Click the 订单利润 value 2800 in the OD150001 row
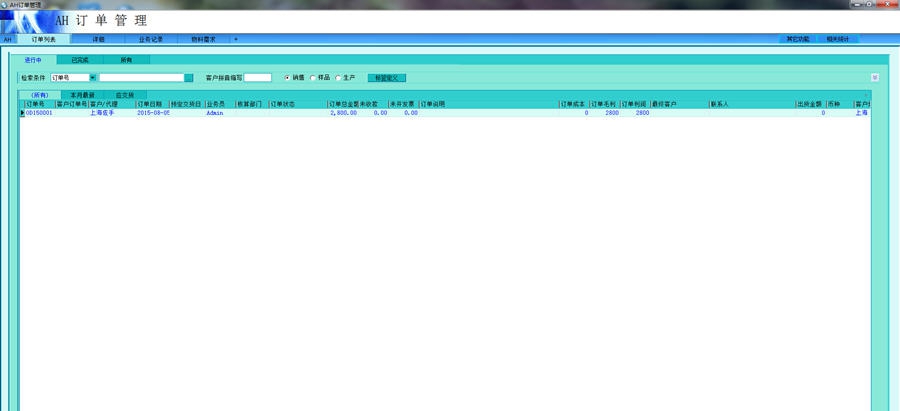Screen dimensions: 900x411 (x=635, y=113)
